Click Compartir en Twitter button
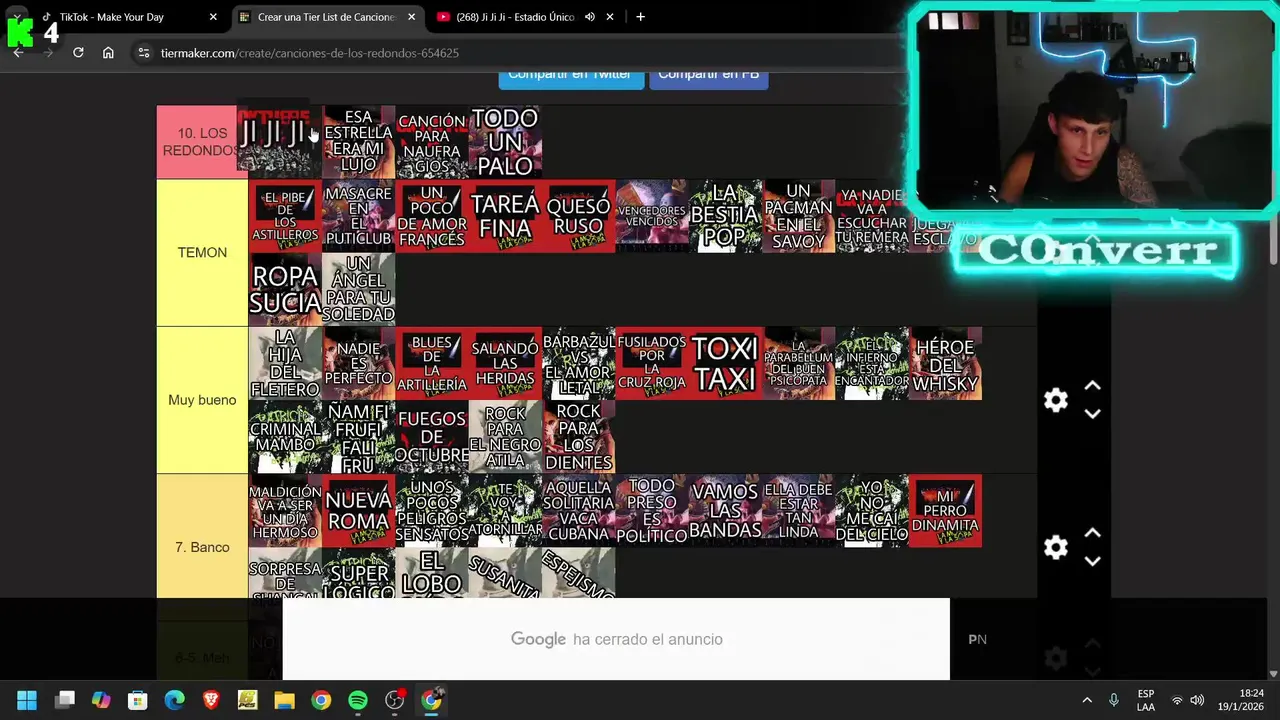1280x720 pixels. (570, 76)
